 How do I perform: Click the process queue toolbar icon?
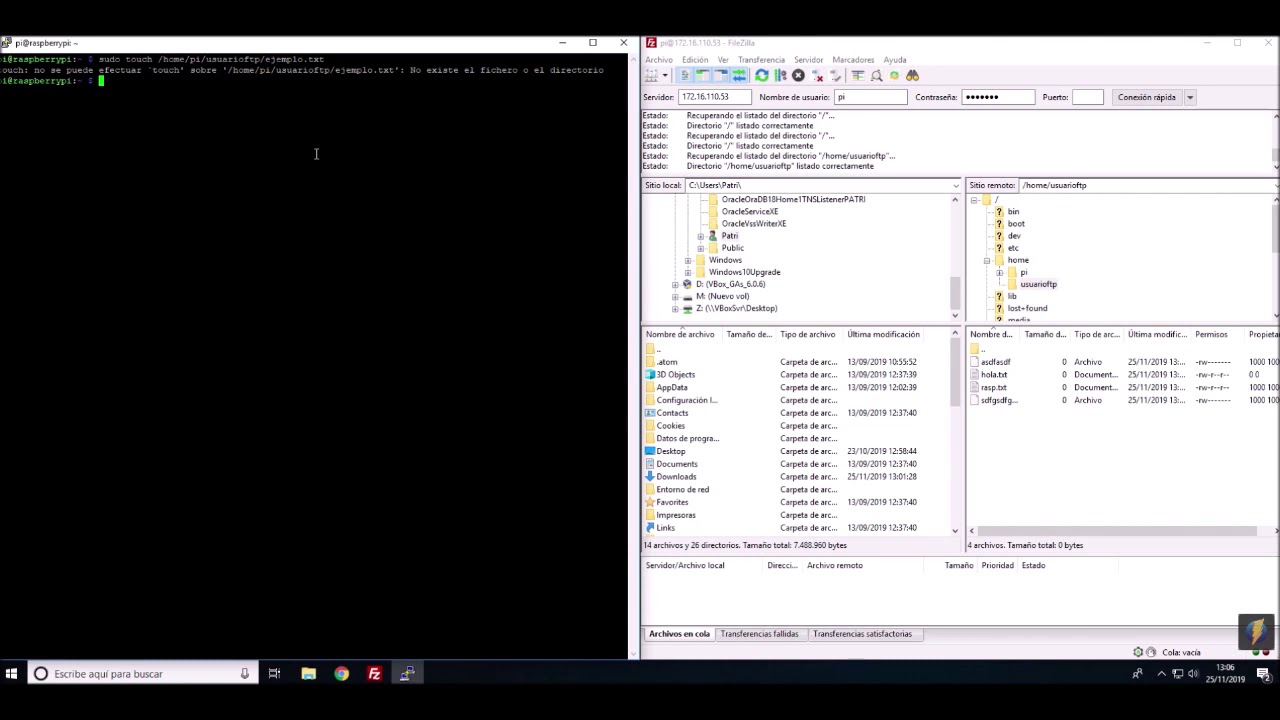click(x=780, y=75)
